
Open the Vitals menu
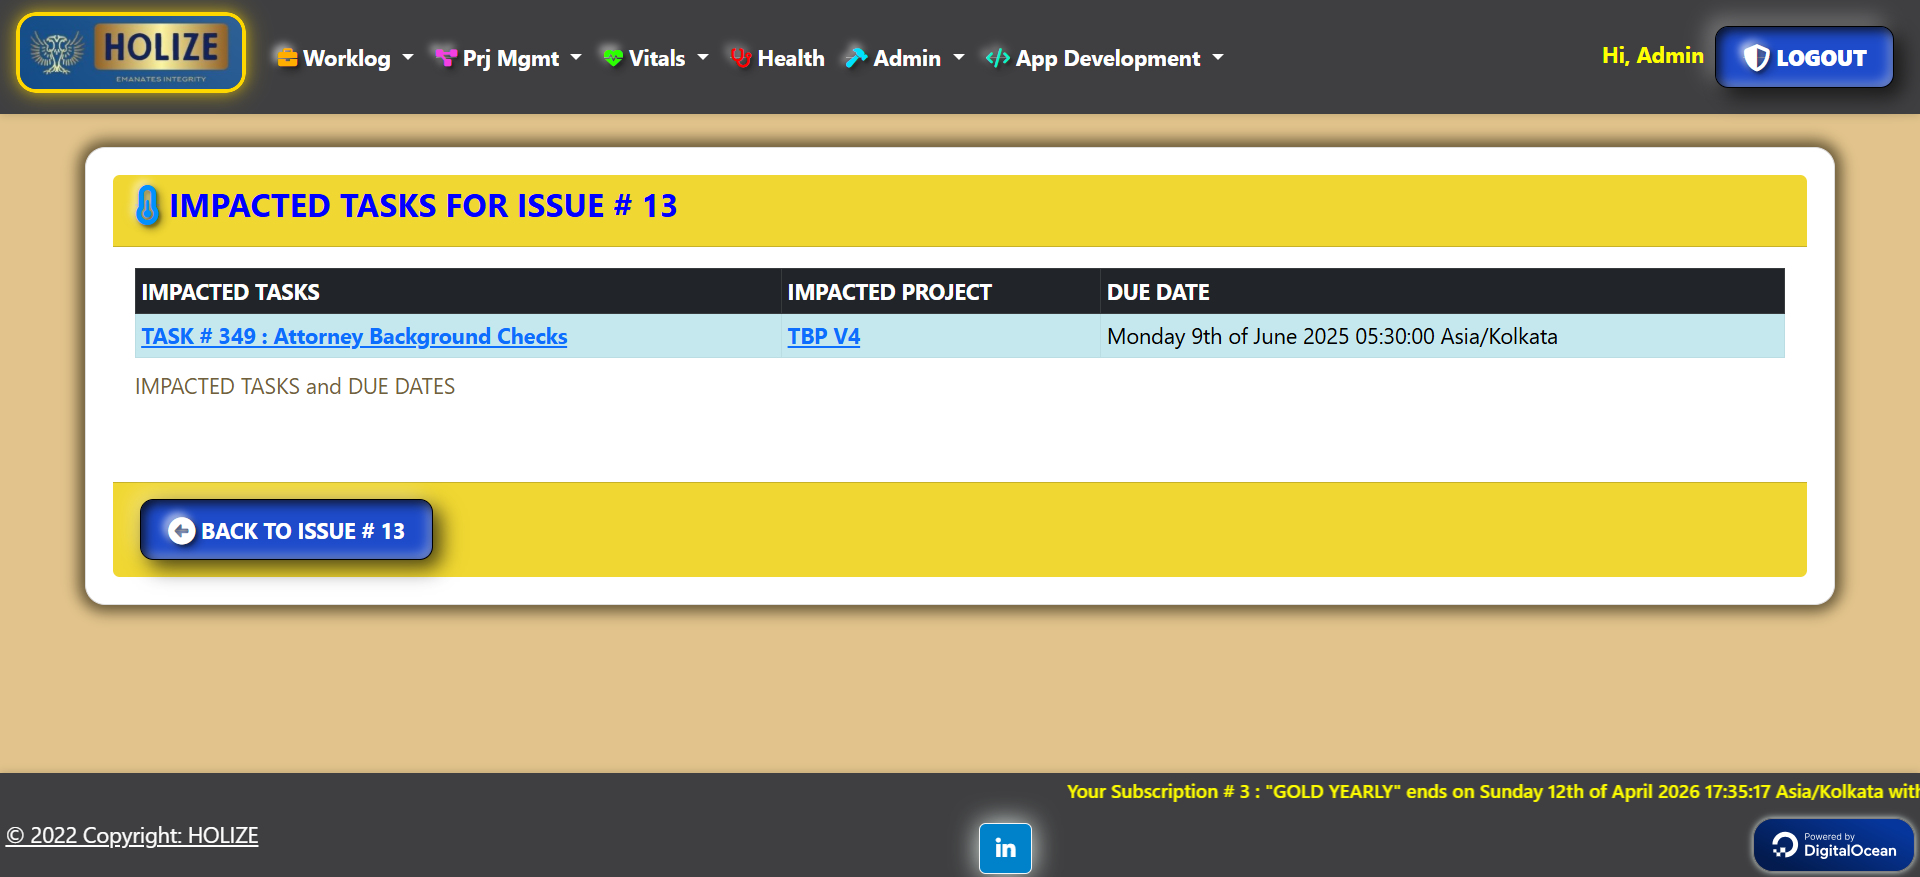coord(657,58)
